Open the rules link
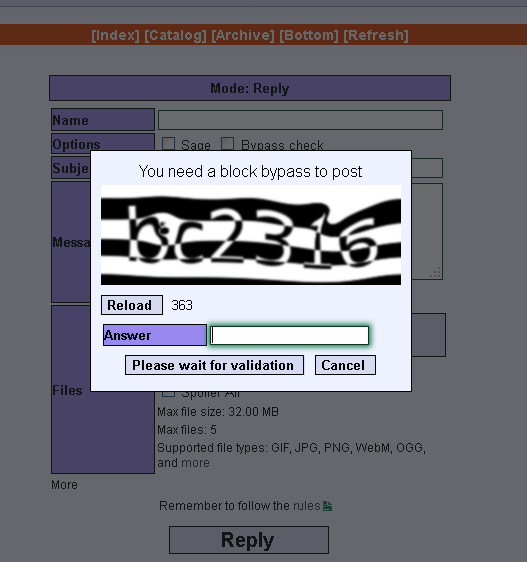This screenshot has width=527, height=562. pyautogui.click(x=307, y=506)
